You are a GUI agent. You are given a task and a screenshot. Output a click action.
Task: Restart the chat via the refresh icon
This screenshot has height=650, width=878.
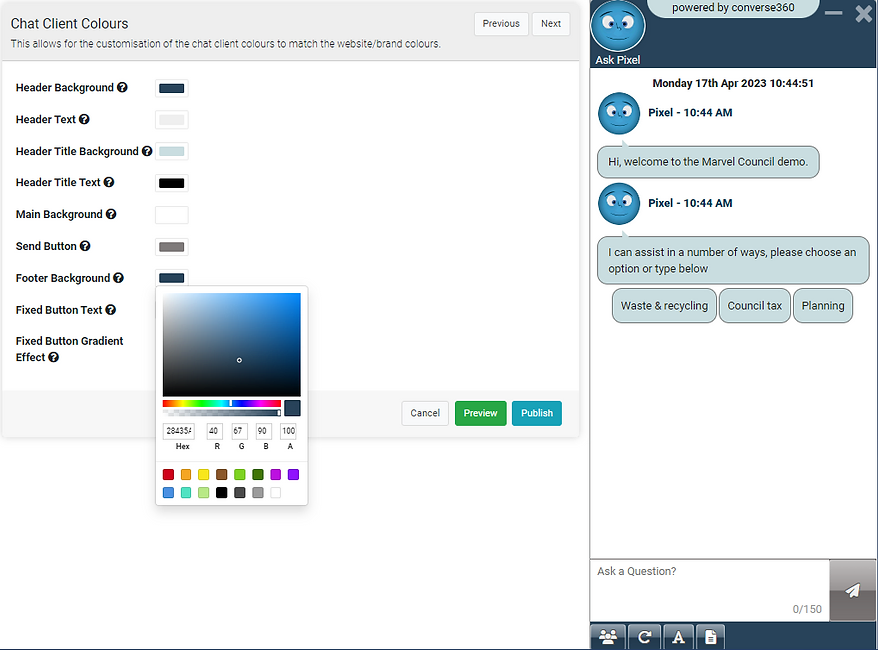[x=643, y=636]
